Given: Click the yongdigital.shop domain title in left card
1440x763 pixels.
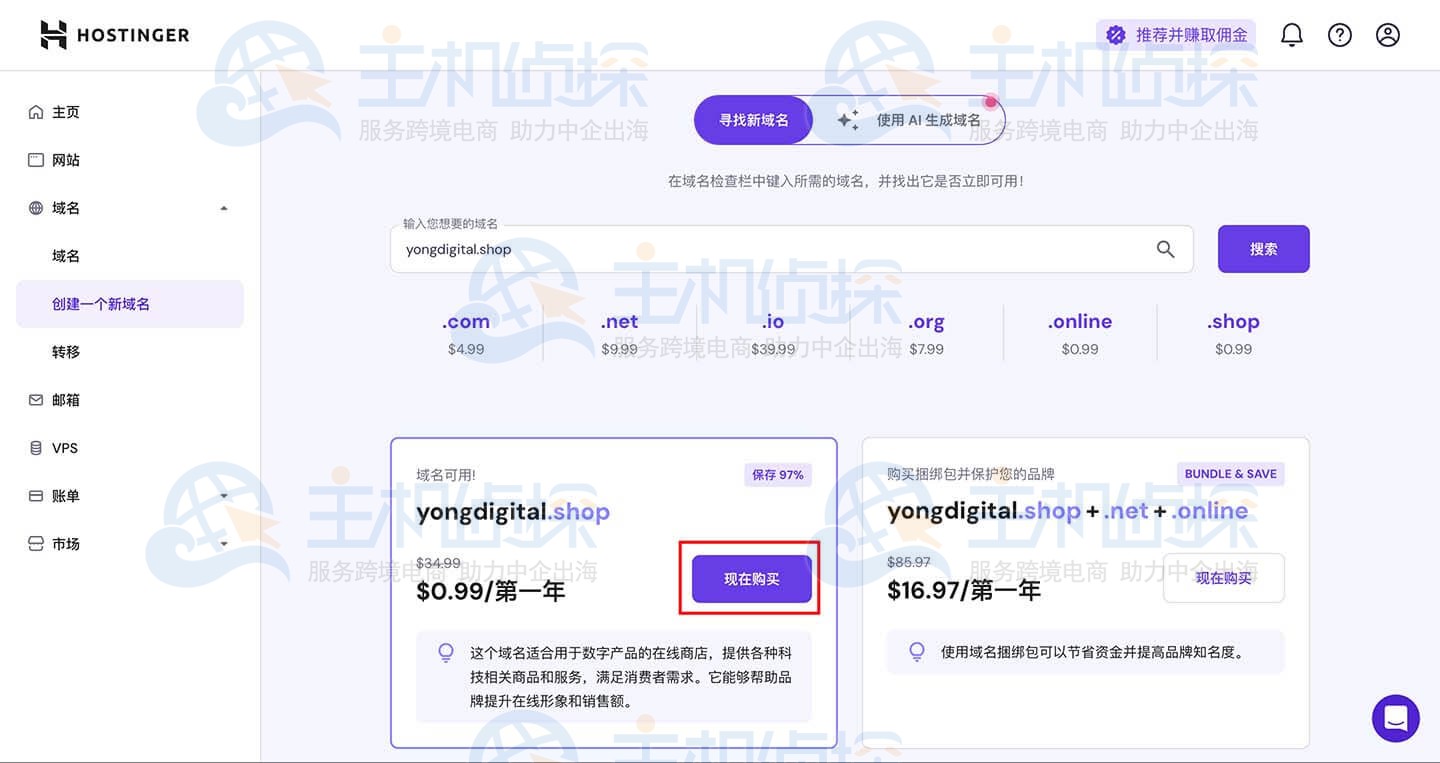Looking at the screenshot, I should 513,512.
